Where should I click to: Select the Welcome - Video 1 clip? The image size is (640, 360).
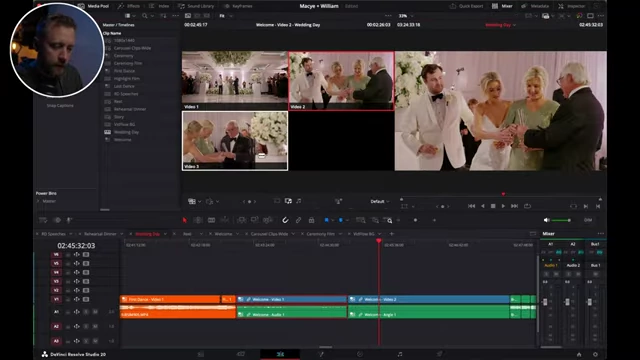pyautogui.click(x=292, y=299)
